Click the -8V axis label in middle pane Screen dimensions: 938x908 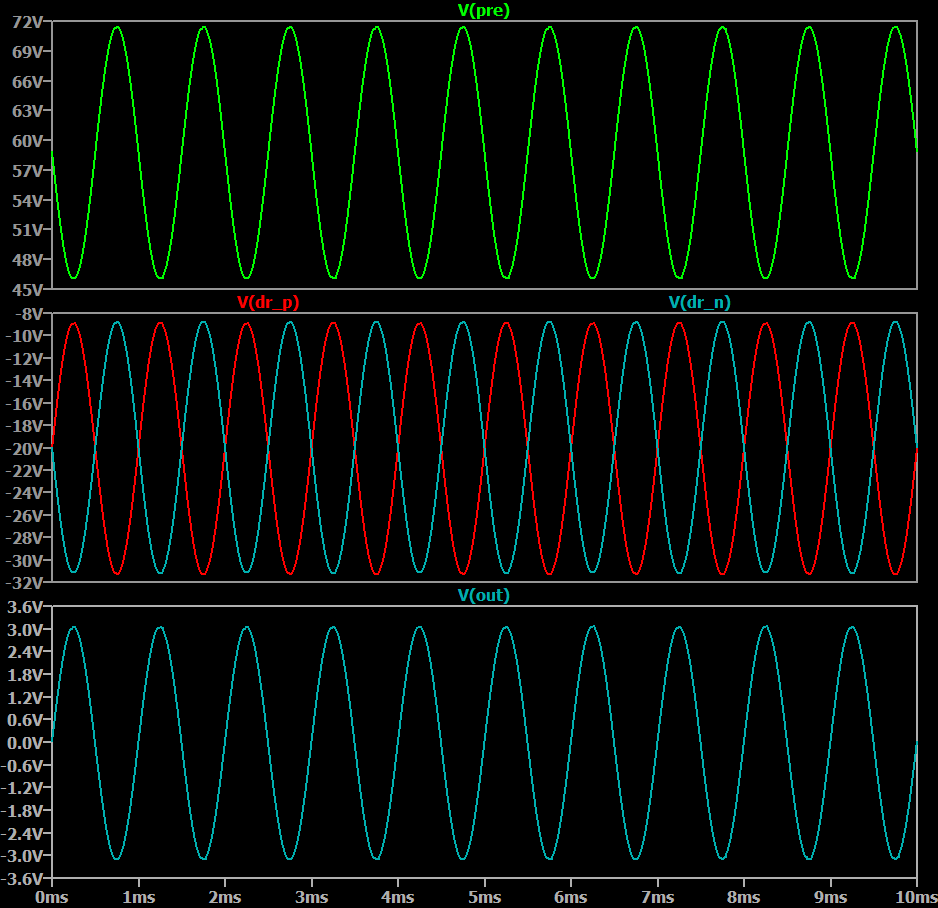tap(29, 314)
